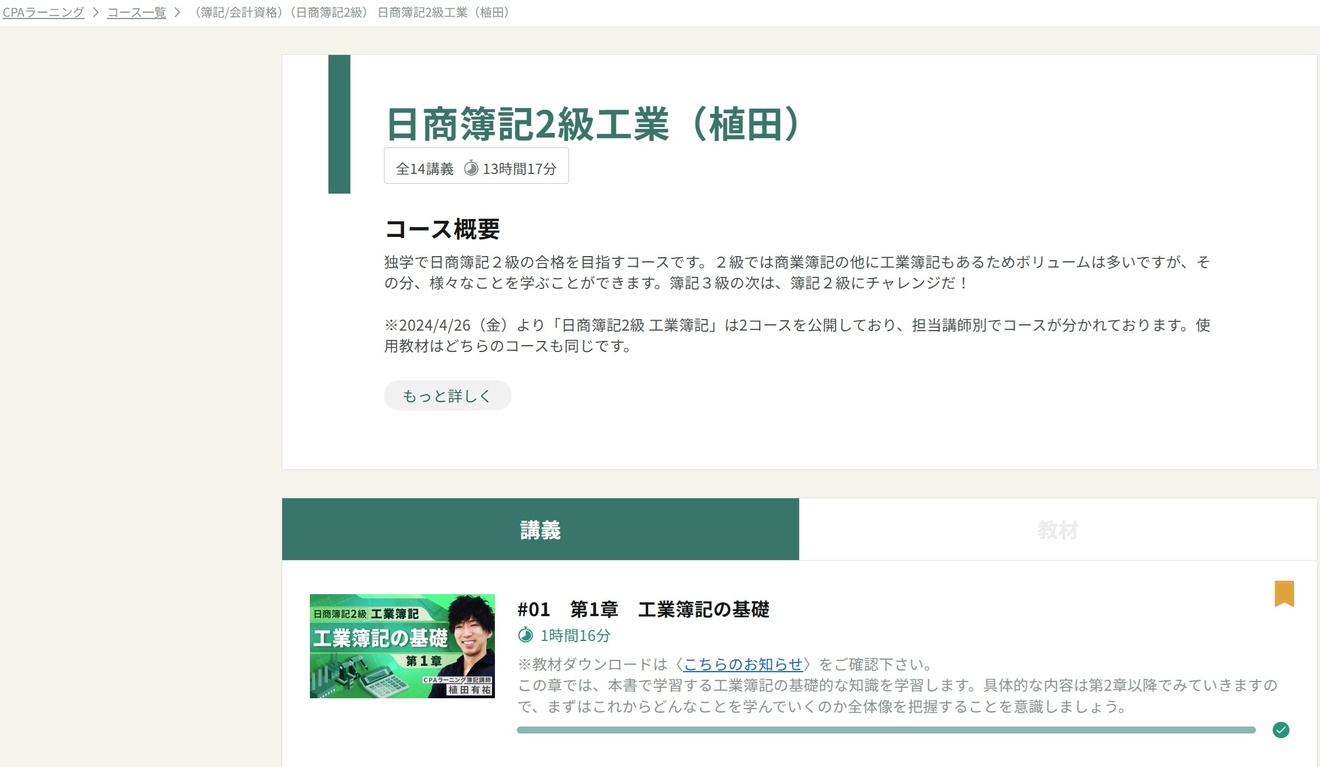Open the こちらのお知らせ link
Image resolution: width=1320 pixels, height=767 pixels.
743,664
